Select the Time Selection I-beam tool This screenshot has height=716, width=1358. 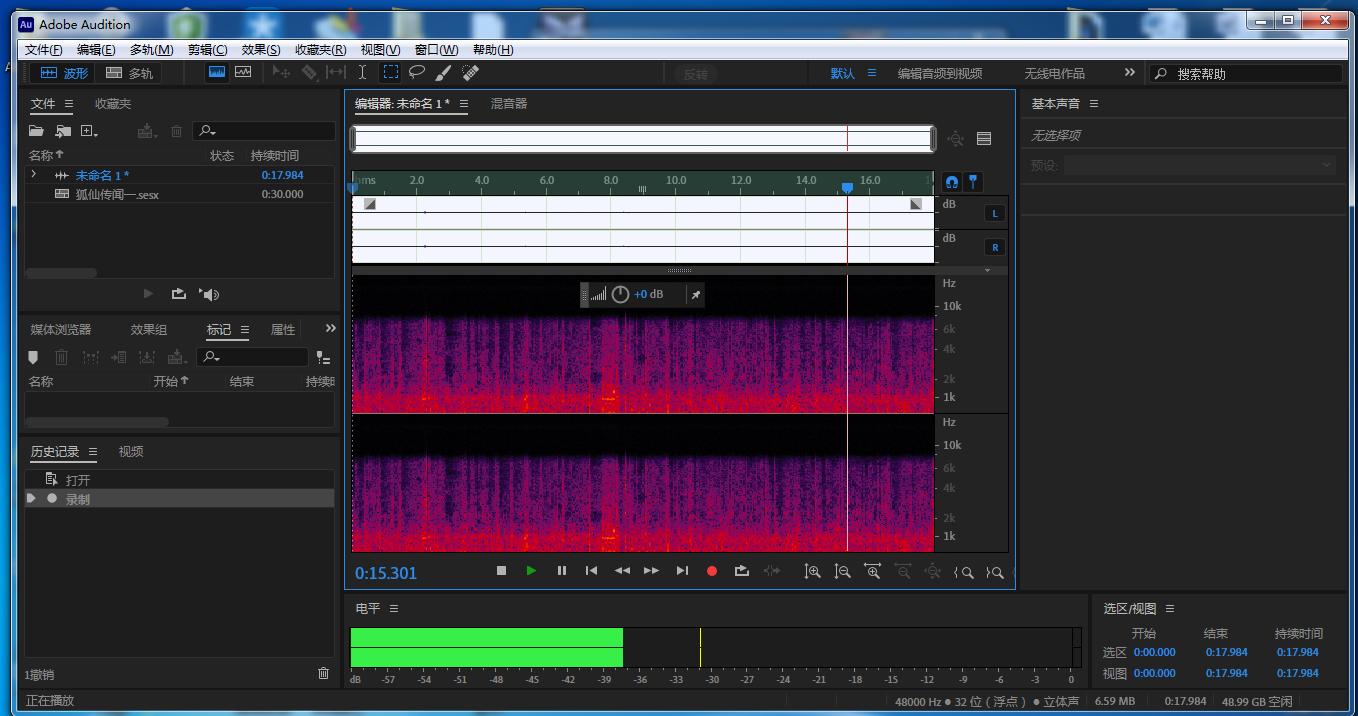[x=363, y=72]
